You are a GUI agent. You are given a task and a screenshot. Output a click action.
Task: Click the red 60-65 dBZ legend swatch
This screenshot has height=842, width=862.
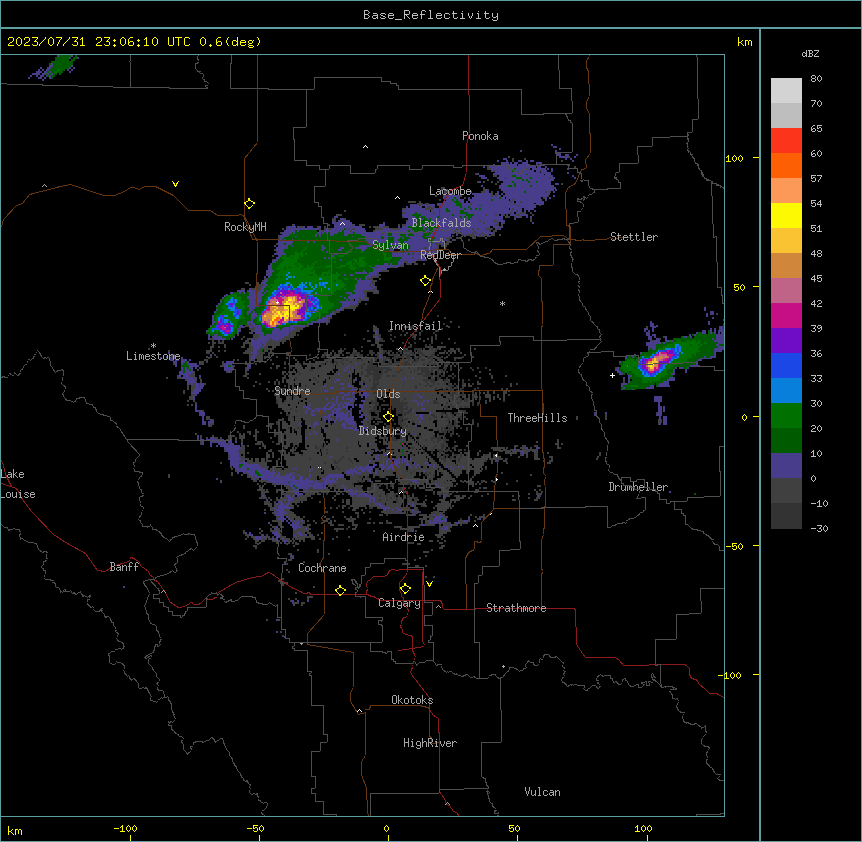pyautogui.click(x=786, y=141)
